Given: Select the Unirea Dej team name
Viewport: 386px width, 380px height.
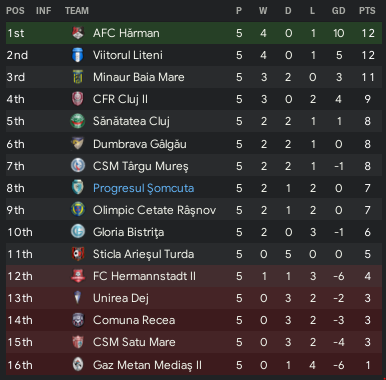Looking at the screenshot, I should [x=121, y=298].
